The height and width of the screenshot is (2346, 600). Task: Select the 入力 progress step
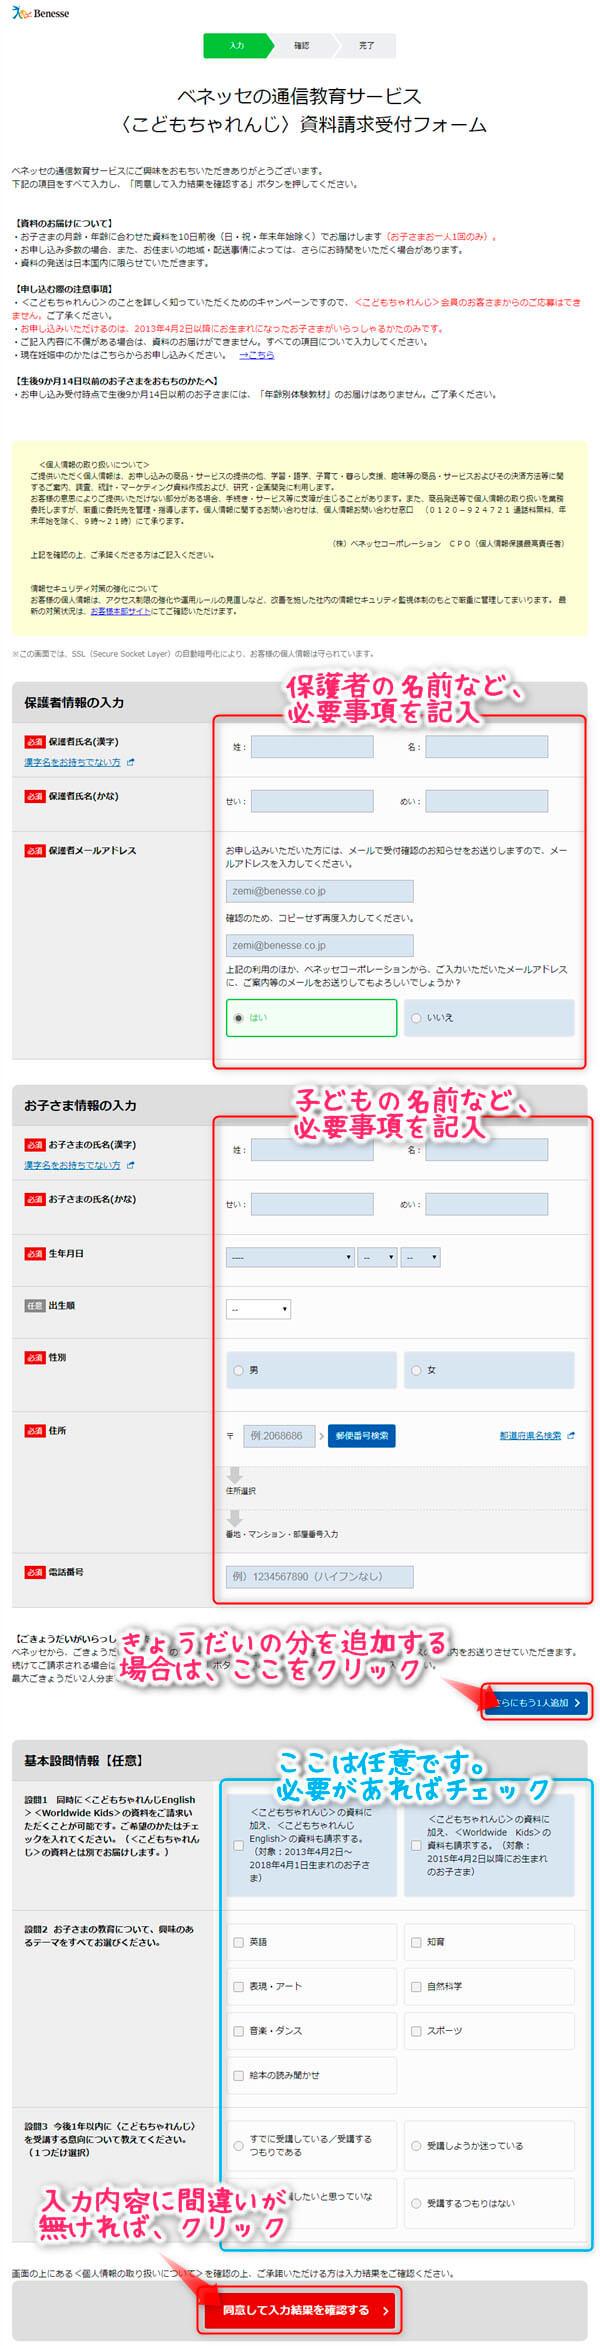tap(237, 45)
